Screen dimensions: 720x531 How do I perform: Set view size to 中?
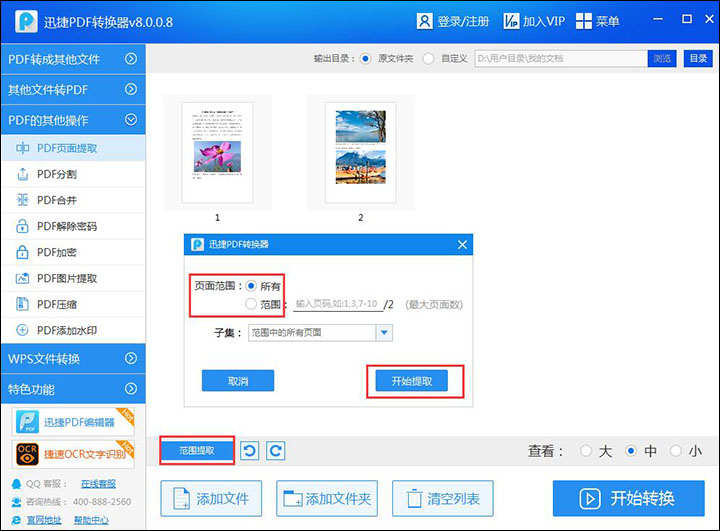click(631, 451)
